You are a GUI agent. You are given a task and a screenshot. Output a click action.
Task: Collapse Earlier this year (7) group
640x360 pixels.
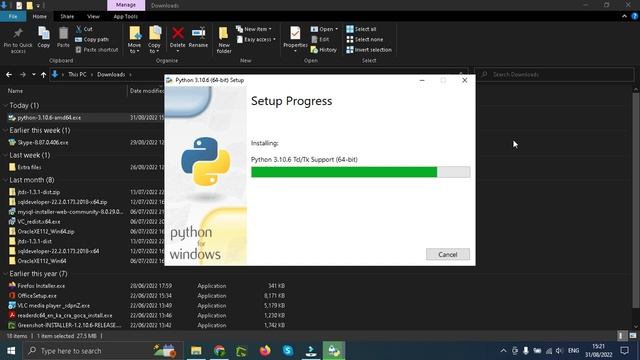coord(5,274)
